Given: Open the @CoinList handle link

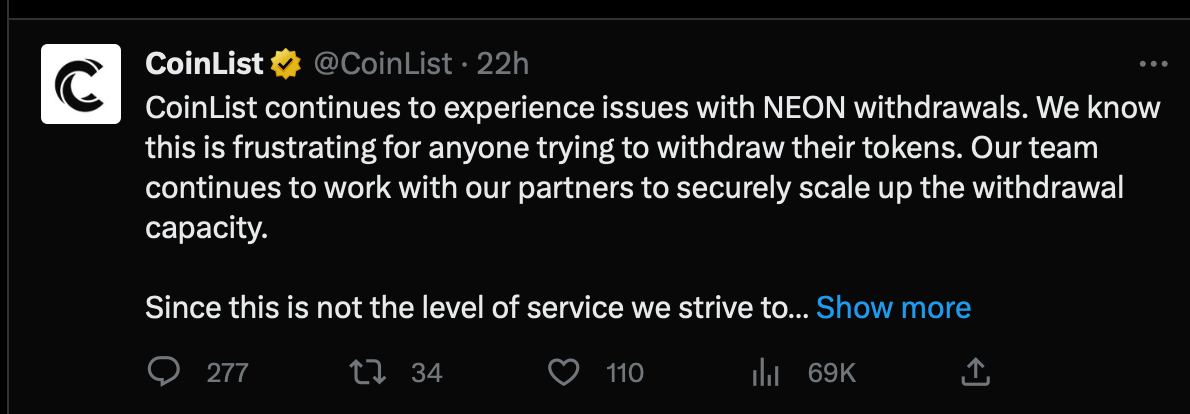Looking at the screenshot, I should coord(383,64).
